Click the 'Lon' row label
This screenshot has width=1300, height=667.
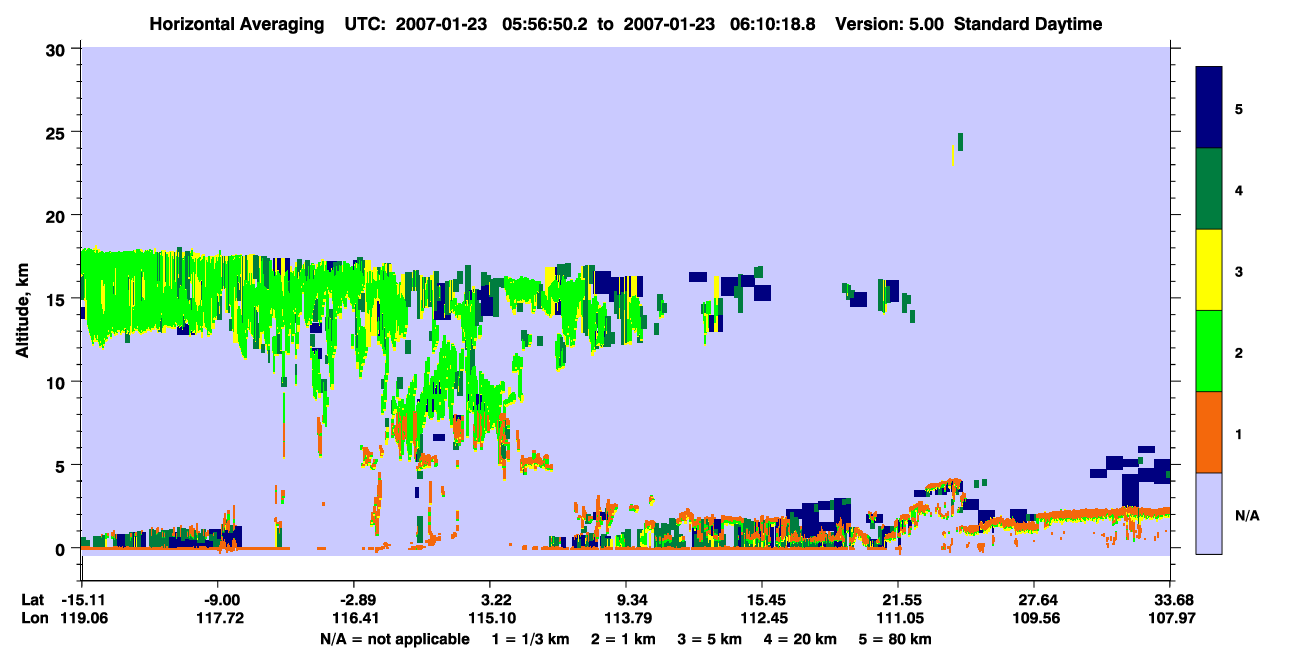pyautogui.click(x=33, y=618)
